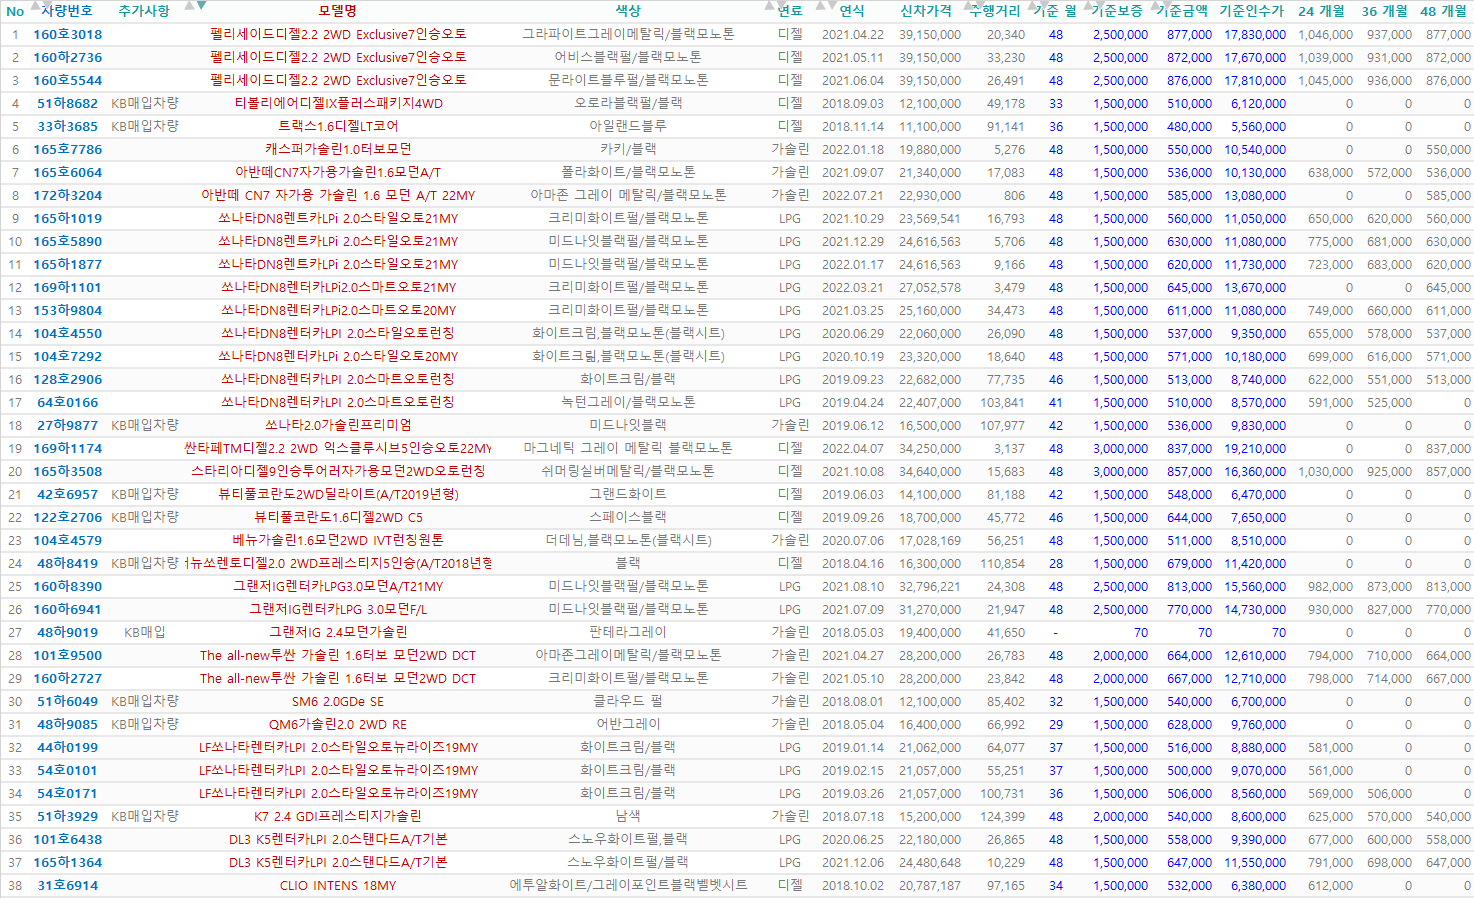Open vehicle number 33하3685

(68, 126)
